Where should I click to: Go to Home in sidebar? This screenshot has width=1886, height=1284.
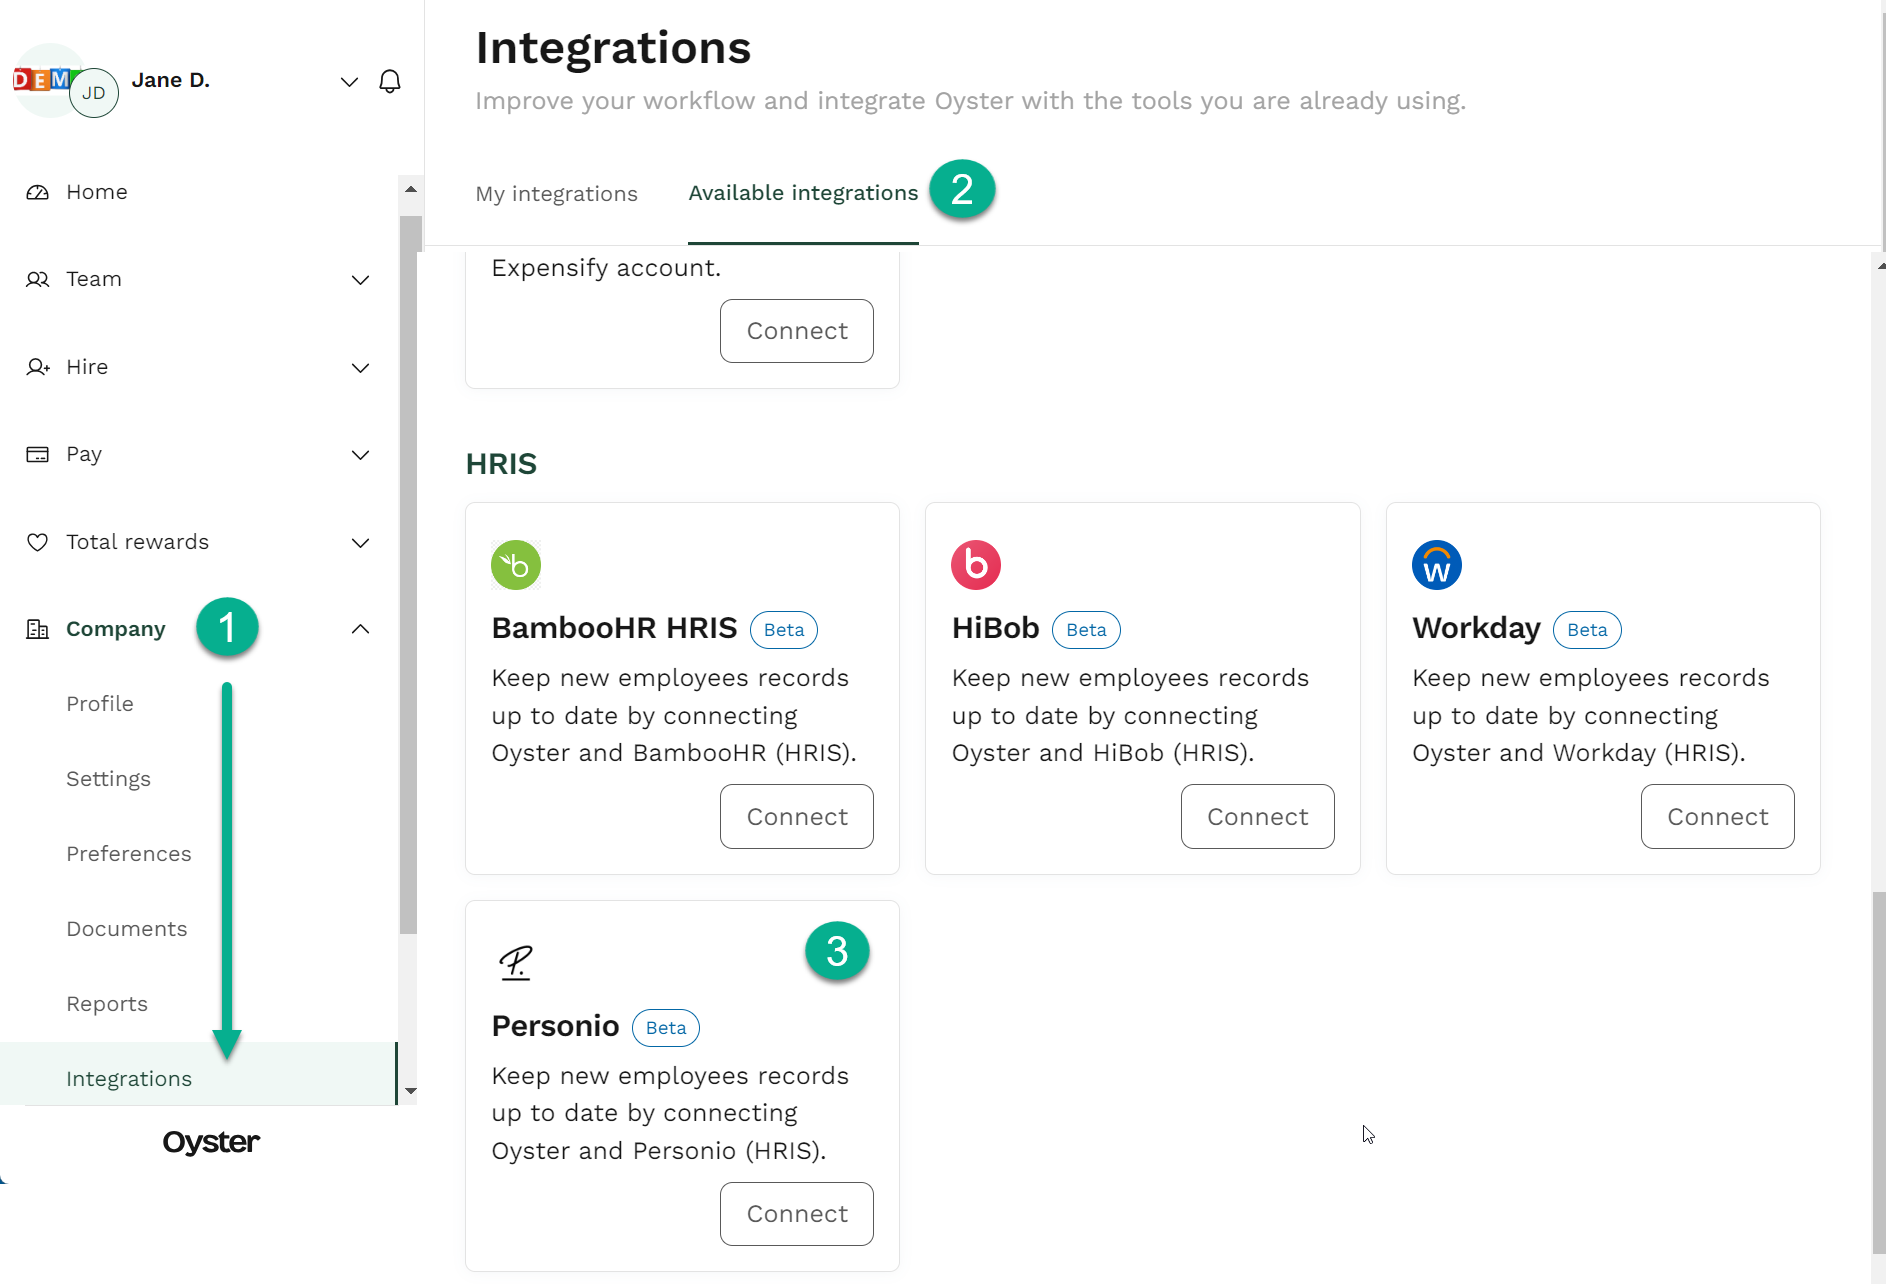(x=97, y=192)
